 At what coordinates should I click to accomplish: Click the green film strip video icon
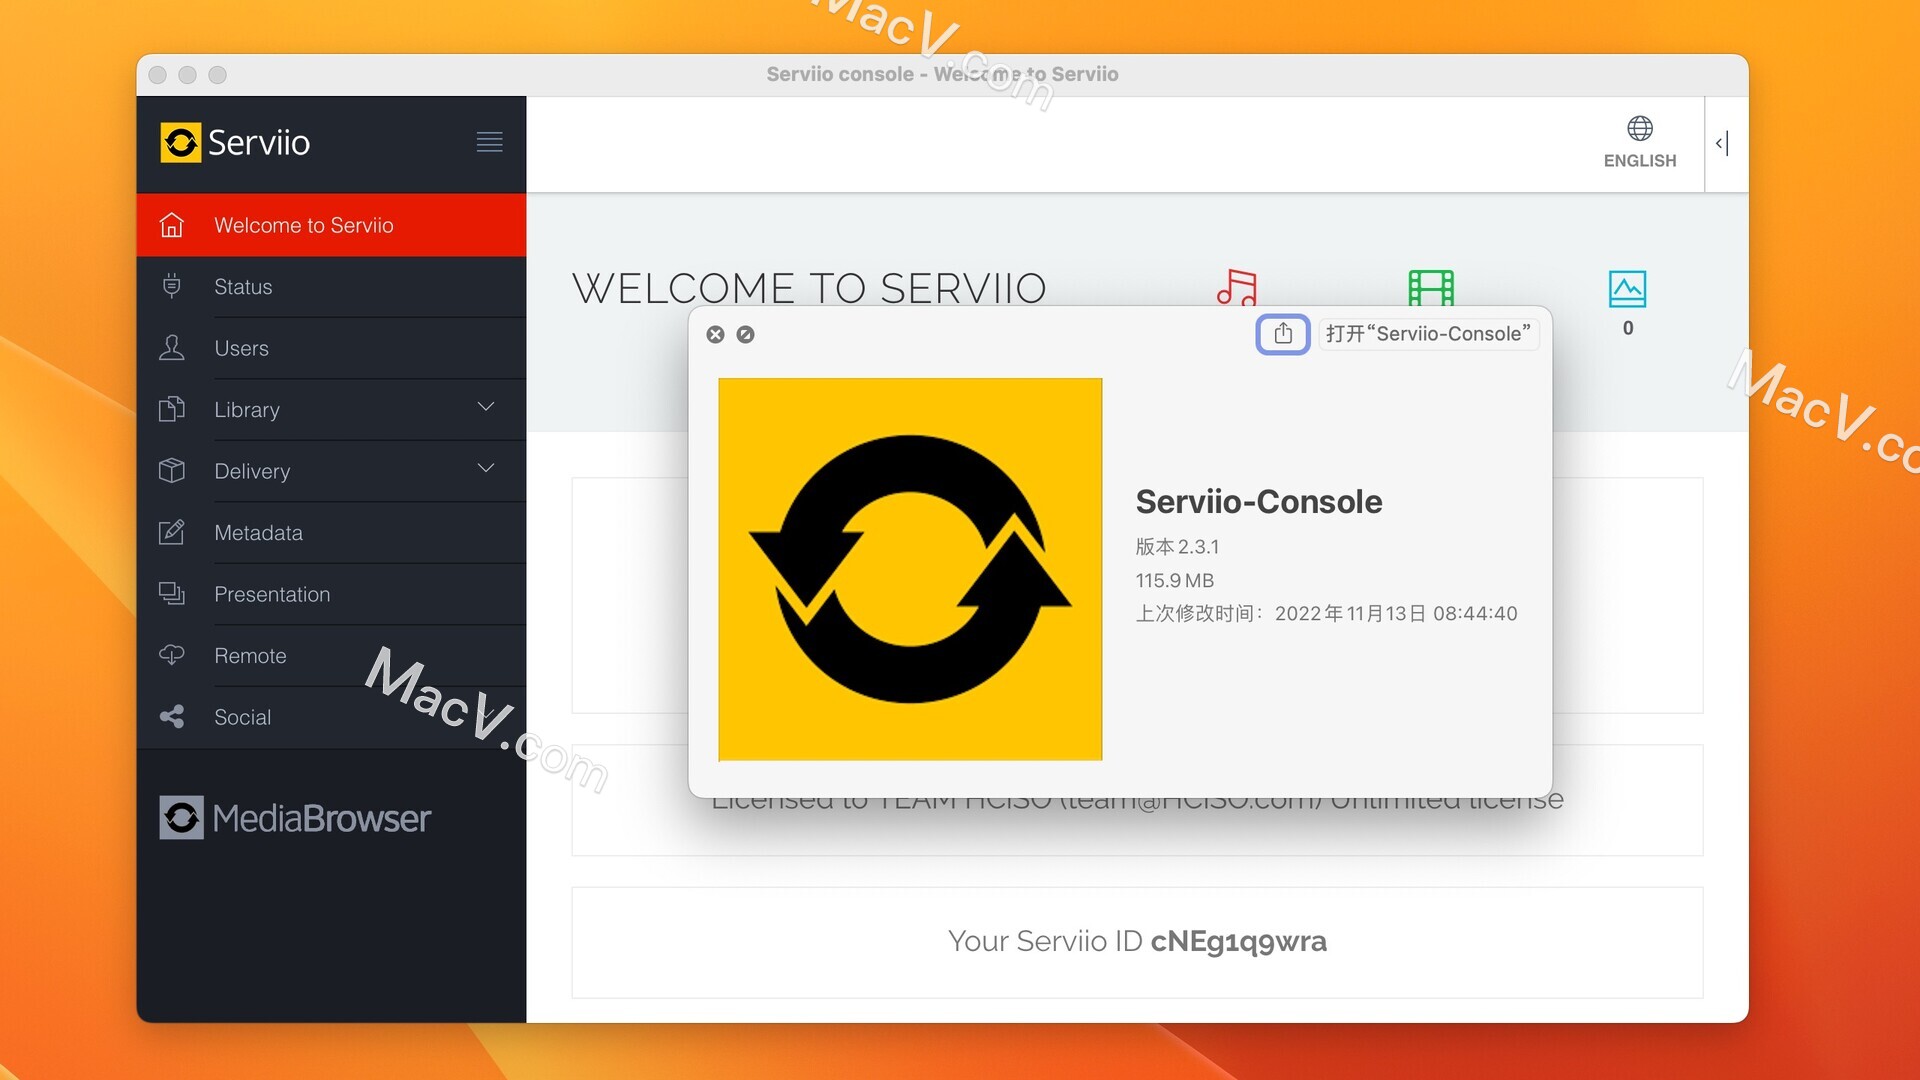(1431, 288)
